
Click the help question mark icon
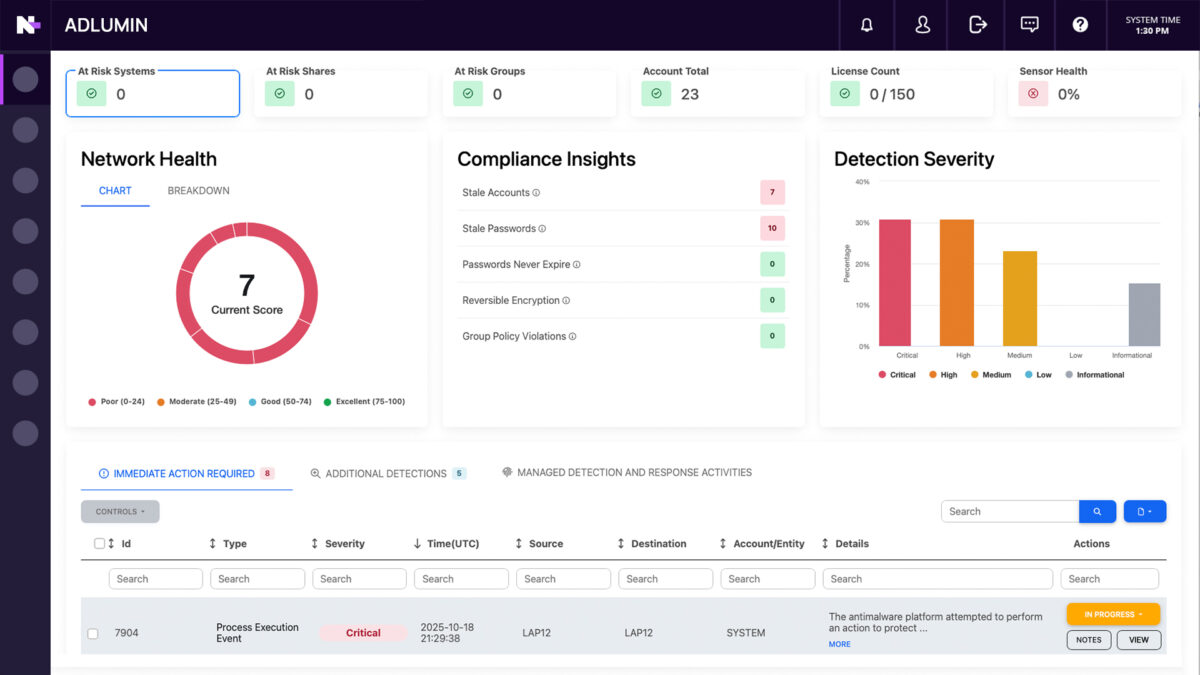1081,24
